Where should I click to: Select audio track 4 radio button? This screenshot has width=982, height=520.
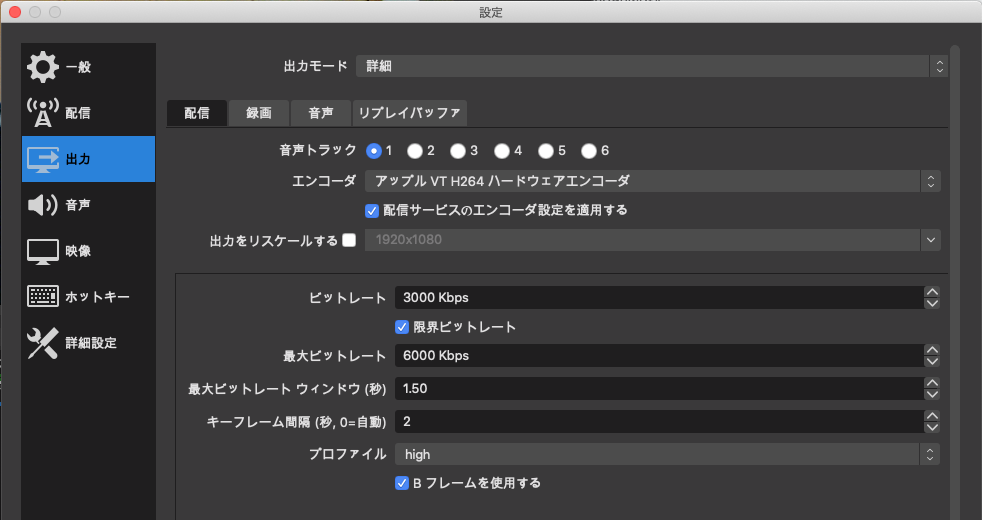pos(502,151)
